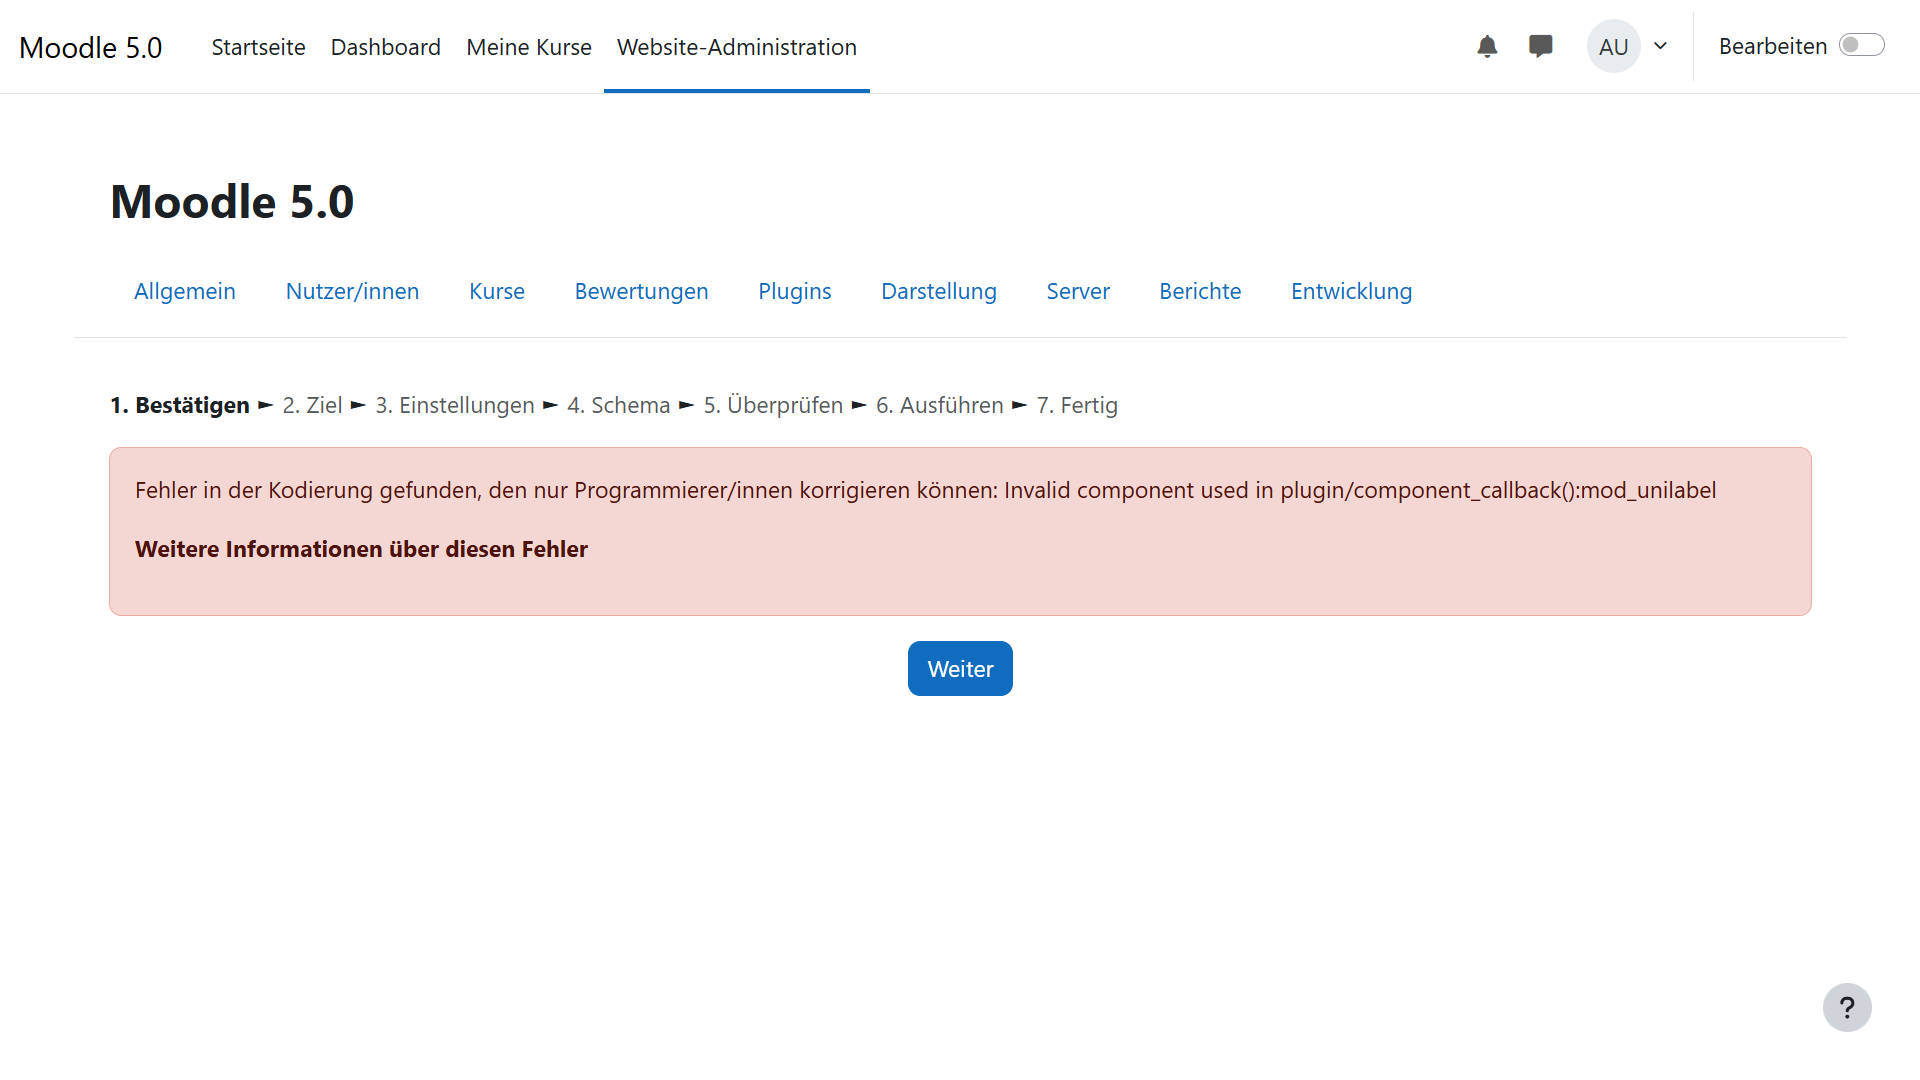Switch to the Nutzer/innen tab
This screenshot has width=1920, height=1080.
352,291
